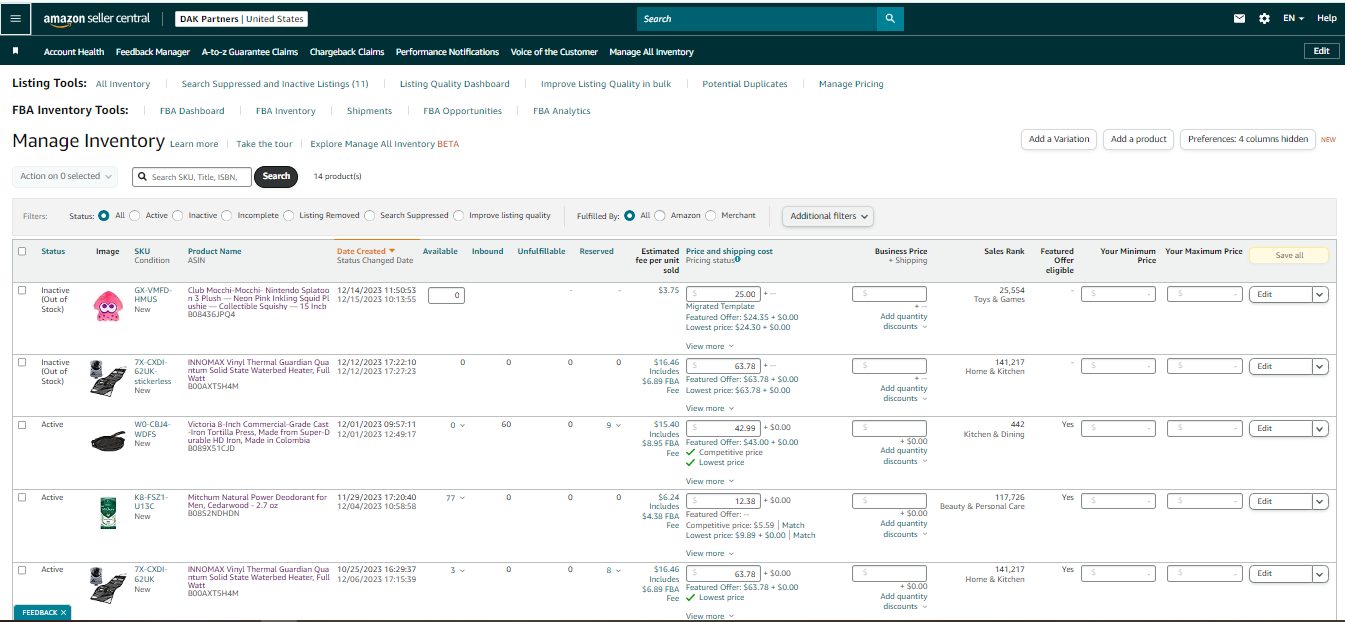The height and width of the screenshot is (622, 1345).
Task: Open Account Health menu item
Action: pos(74,52)
